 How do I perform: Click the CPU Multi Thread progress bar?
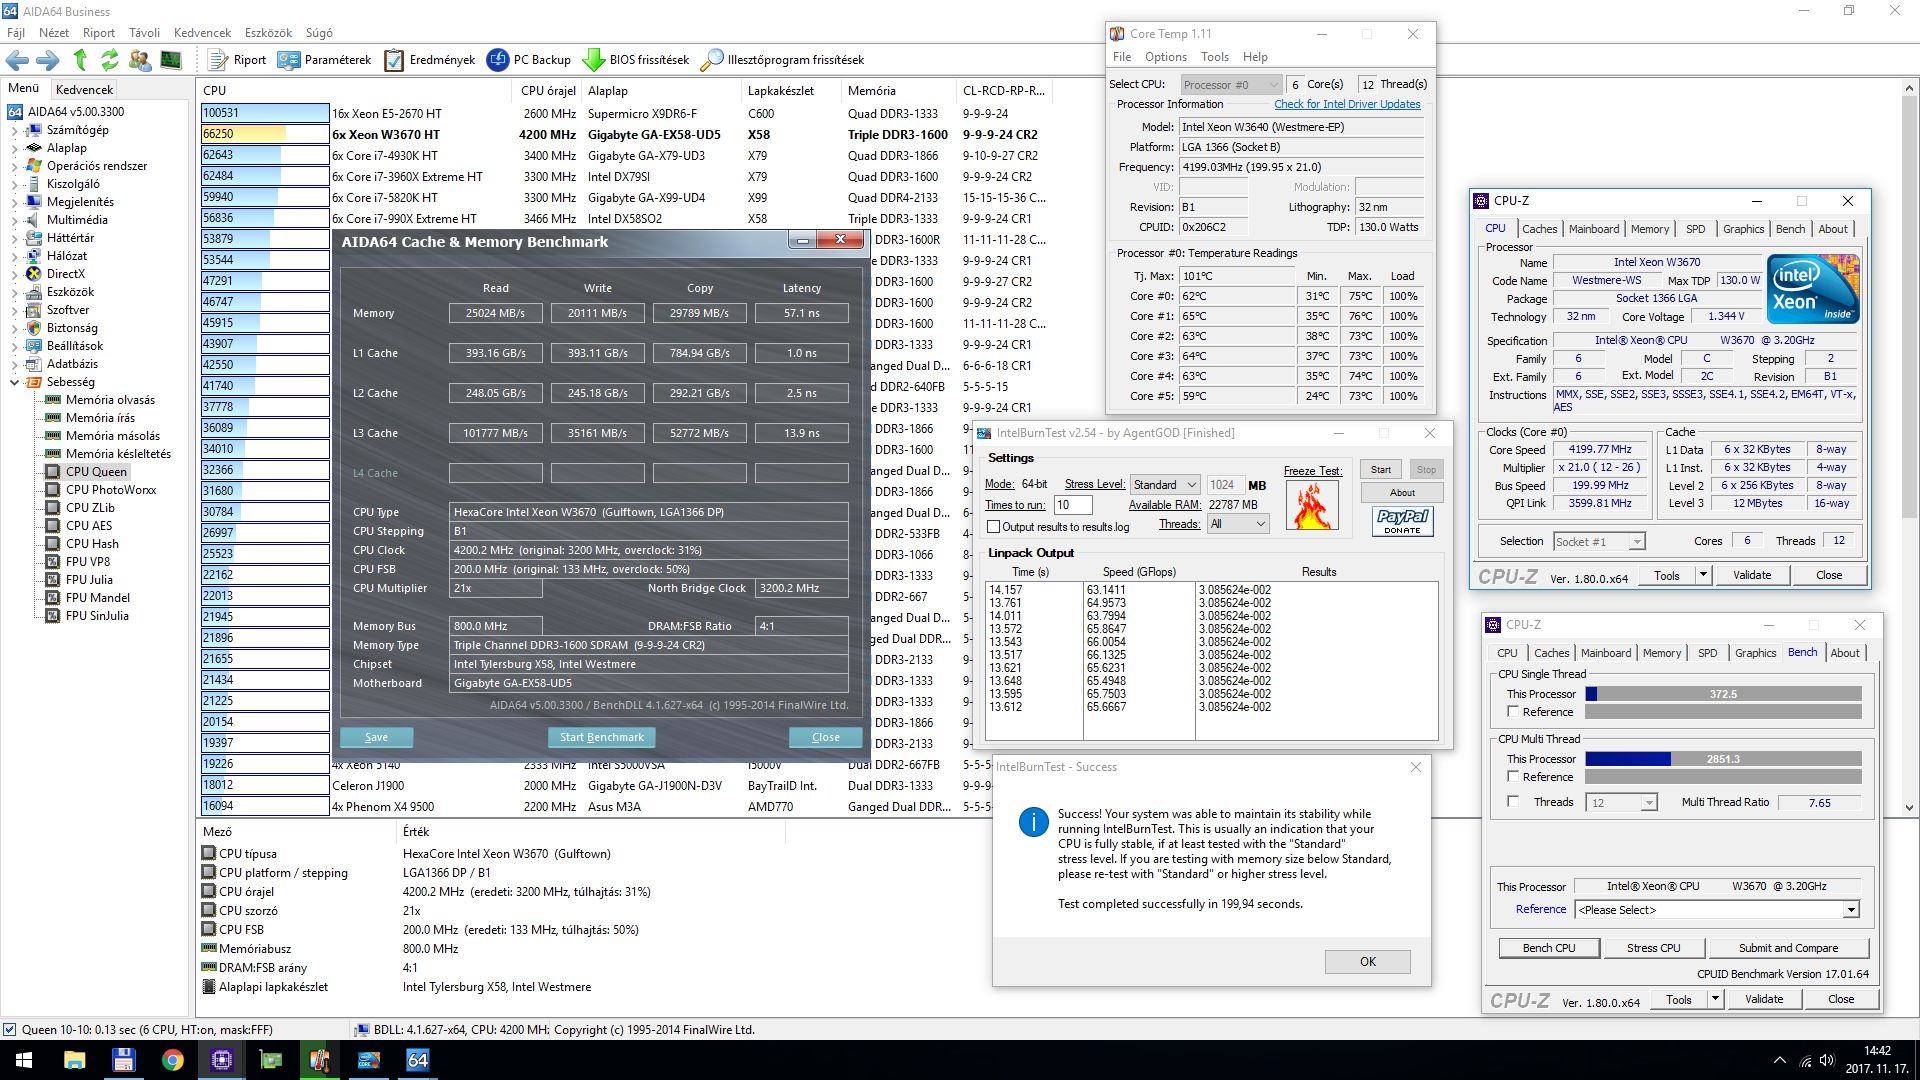(x=1723, y=759)
